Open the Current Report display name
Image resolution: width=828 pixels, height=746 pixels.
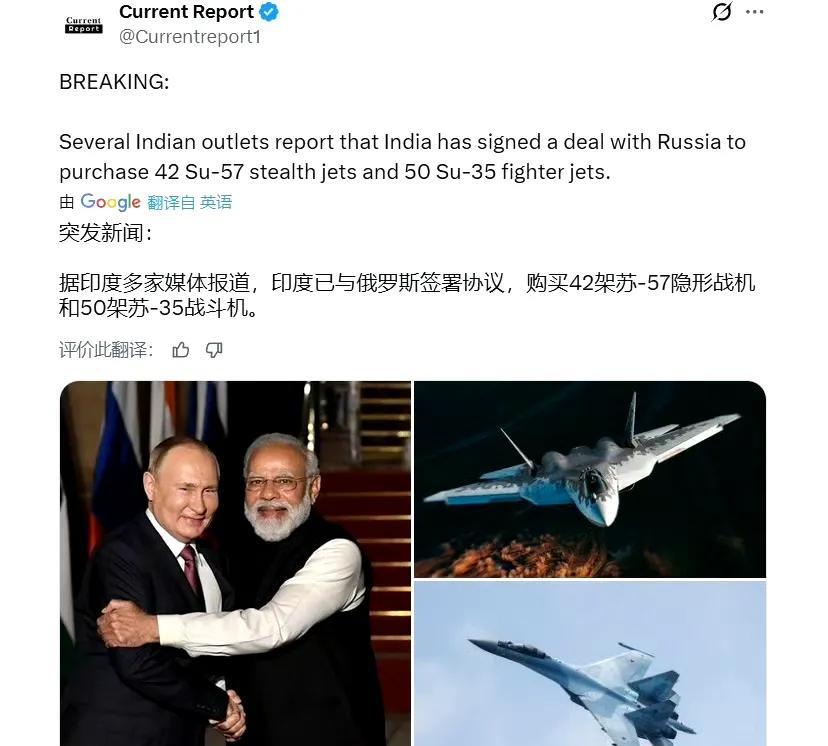(x=186, y=12)
